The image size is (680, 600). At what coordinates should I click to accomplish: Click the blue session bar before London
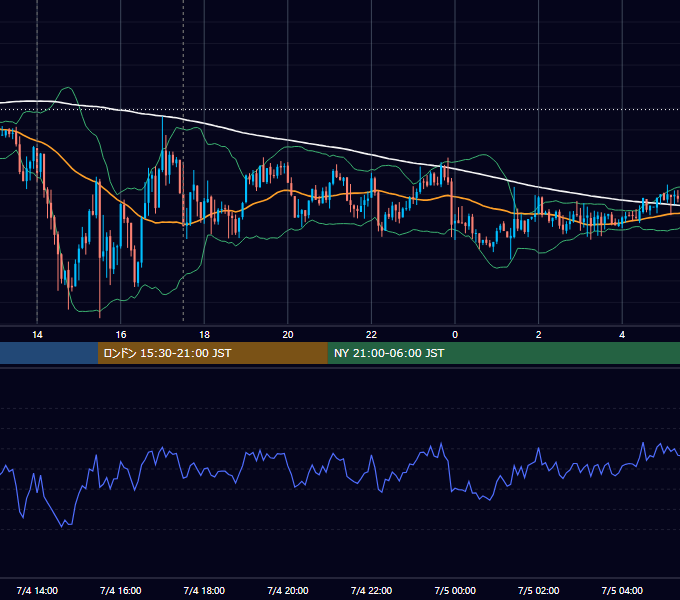coord(49,353)
